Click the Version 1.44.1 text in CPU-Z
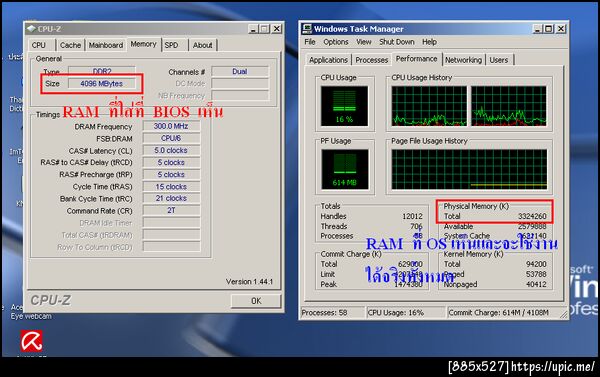The height and width of the screenshot is (377, 600). (x=249, y=282)
